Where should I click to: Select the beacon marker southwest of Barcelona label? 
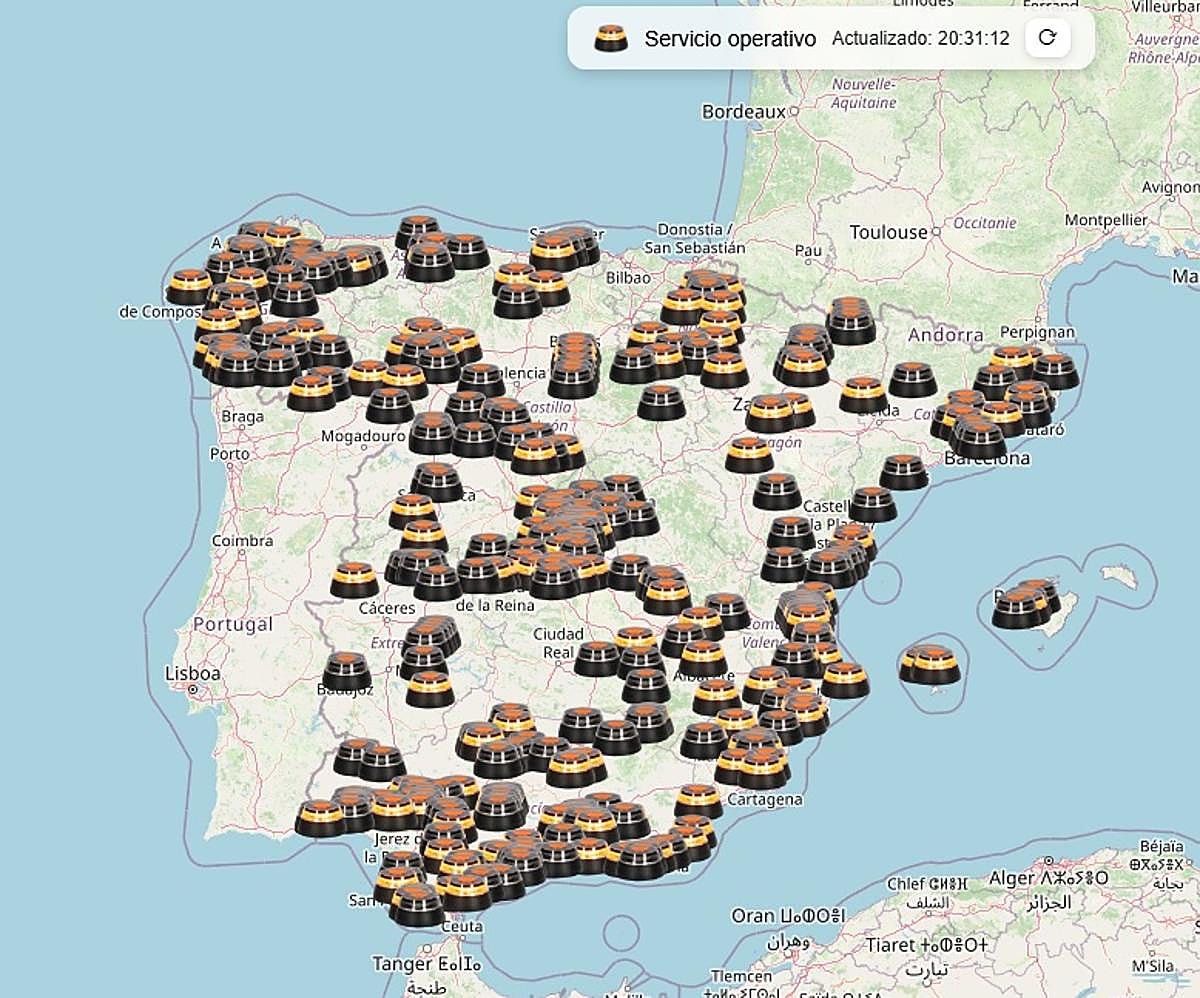point(904,472)
